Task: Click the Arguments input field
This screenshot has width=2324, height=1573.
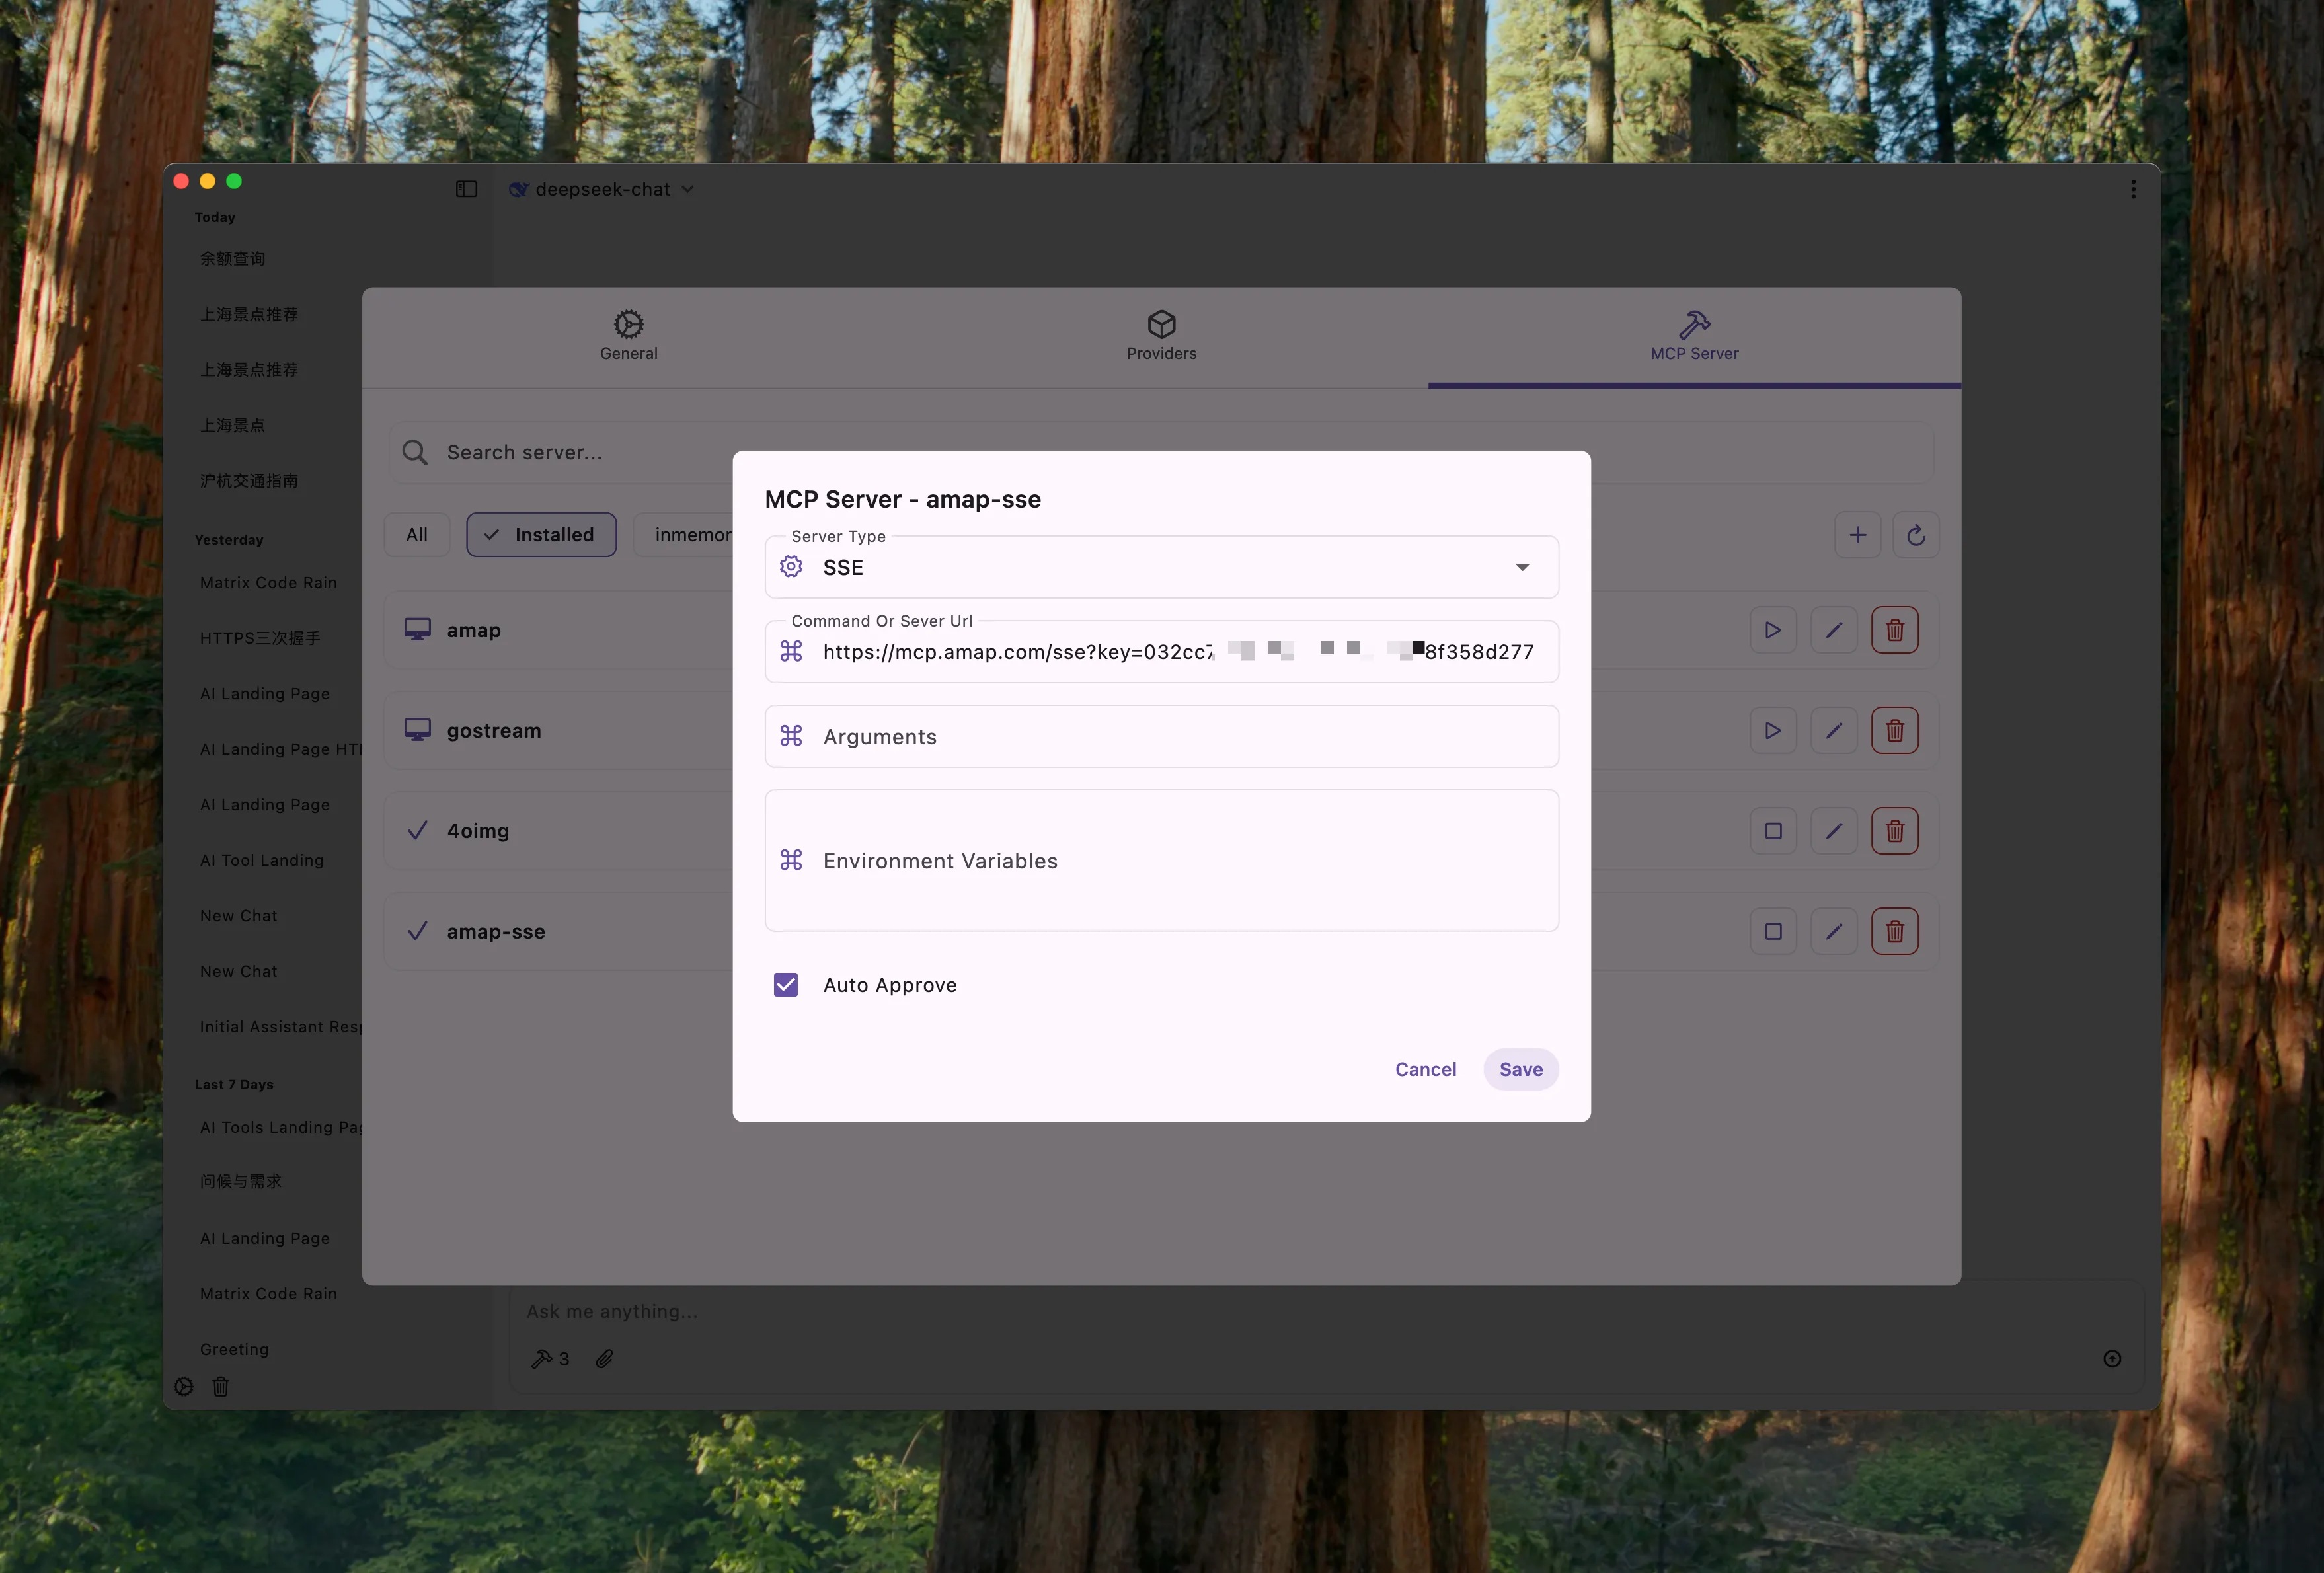Action: 1160,737
